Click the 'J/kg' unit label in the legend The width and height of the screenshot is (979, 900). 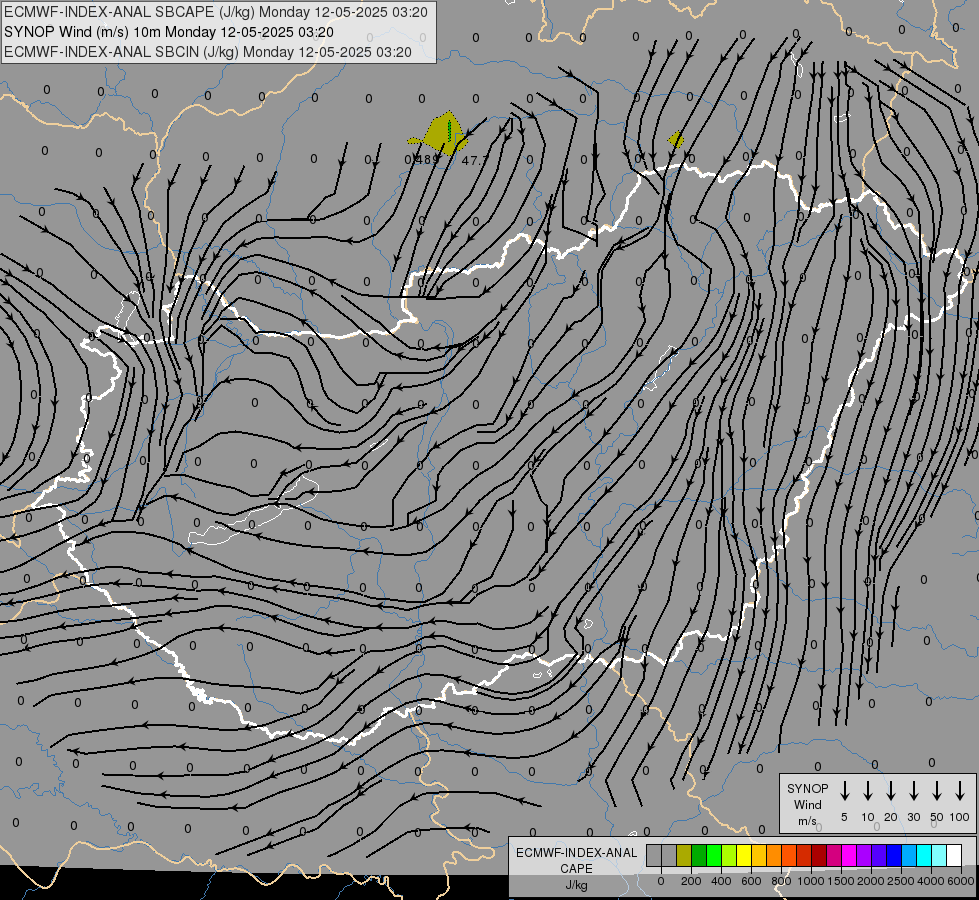pyautogui.click(x=576, y=885)
